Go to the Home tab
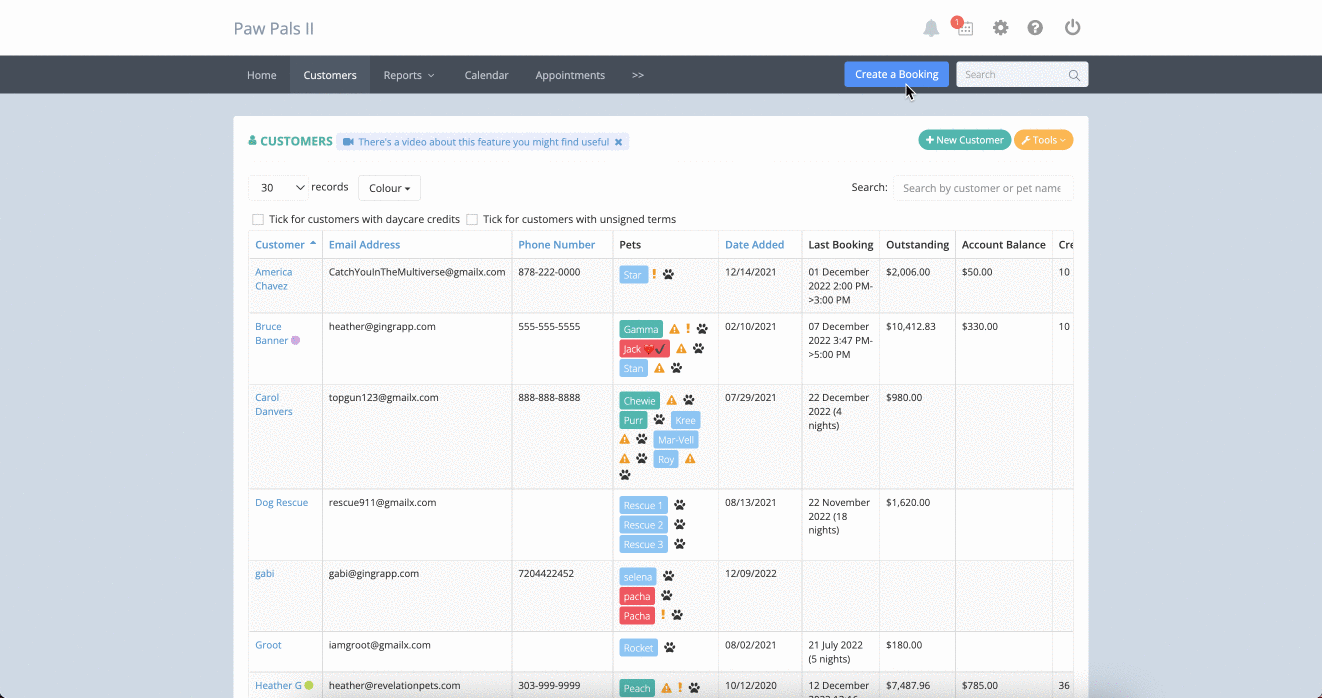 262,75
